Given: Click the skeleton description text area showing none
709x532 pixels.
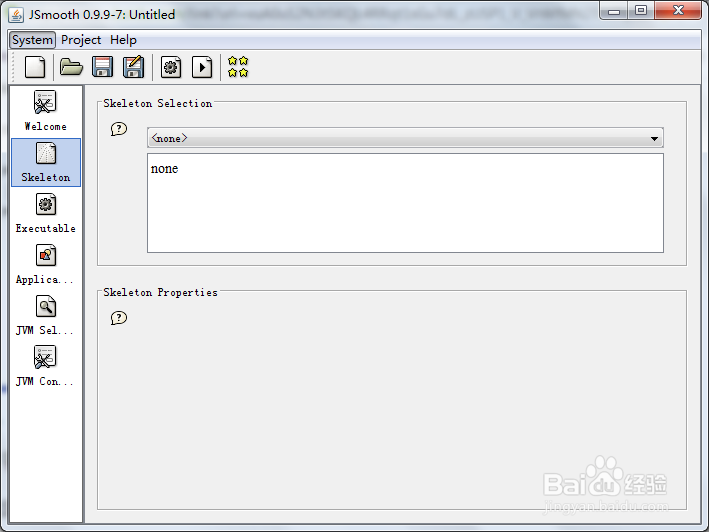Looking at the screenshot, I should click(x=405, y=203).
